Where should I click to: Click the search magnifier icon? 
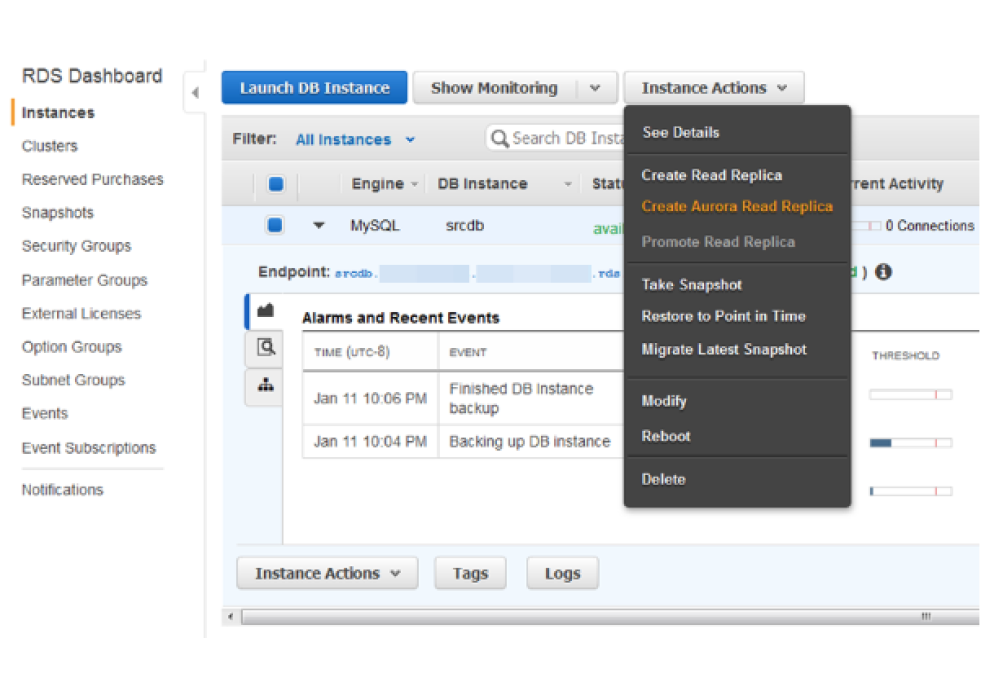[x=500, y=138]
